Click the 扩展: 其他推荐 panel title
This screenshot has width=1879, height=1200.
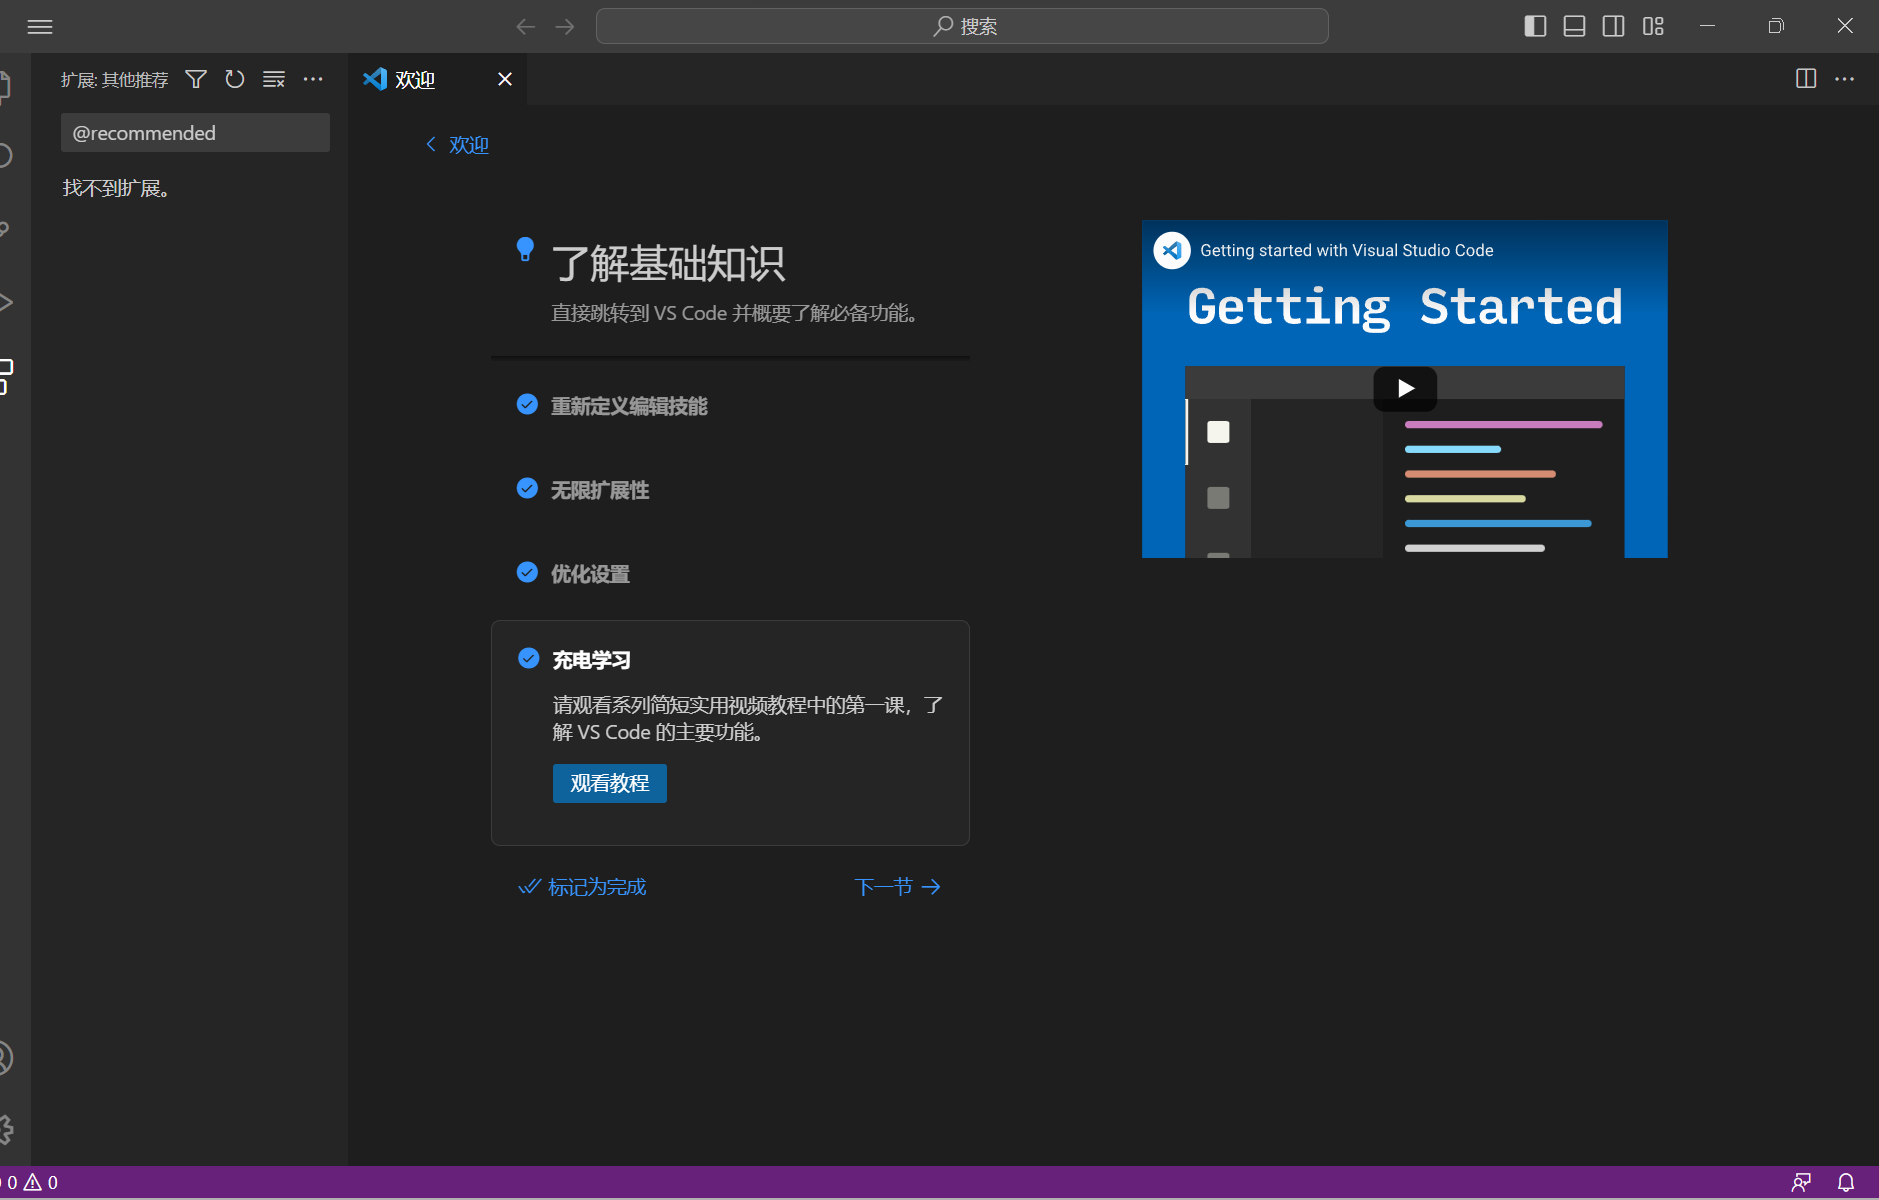click(x=114, y=80)
